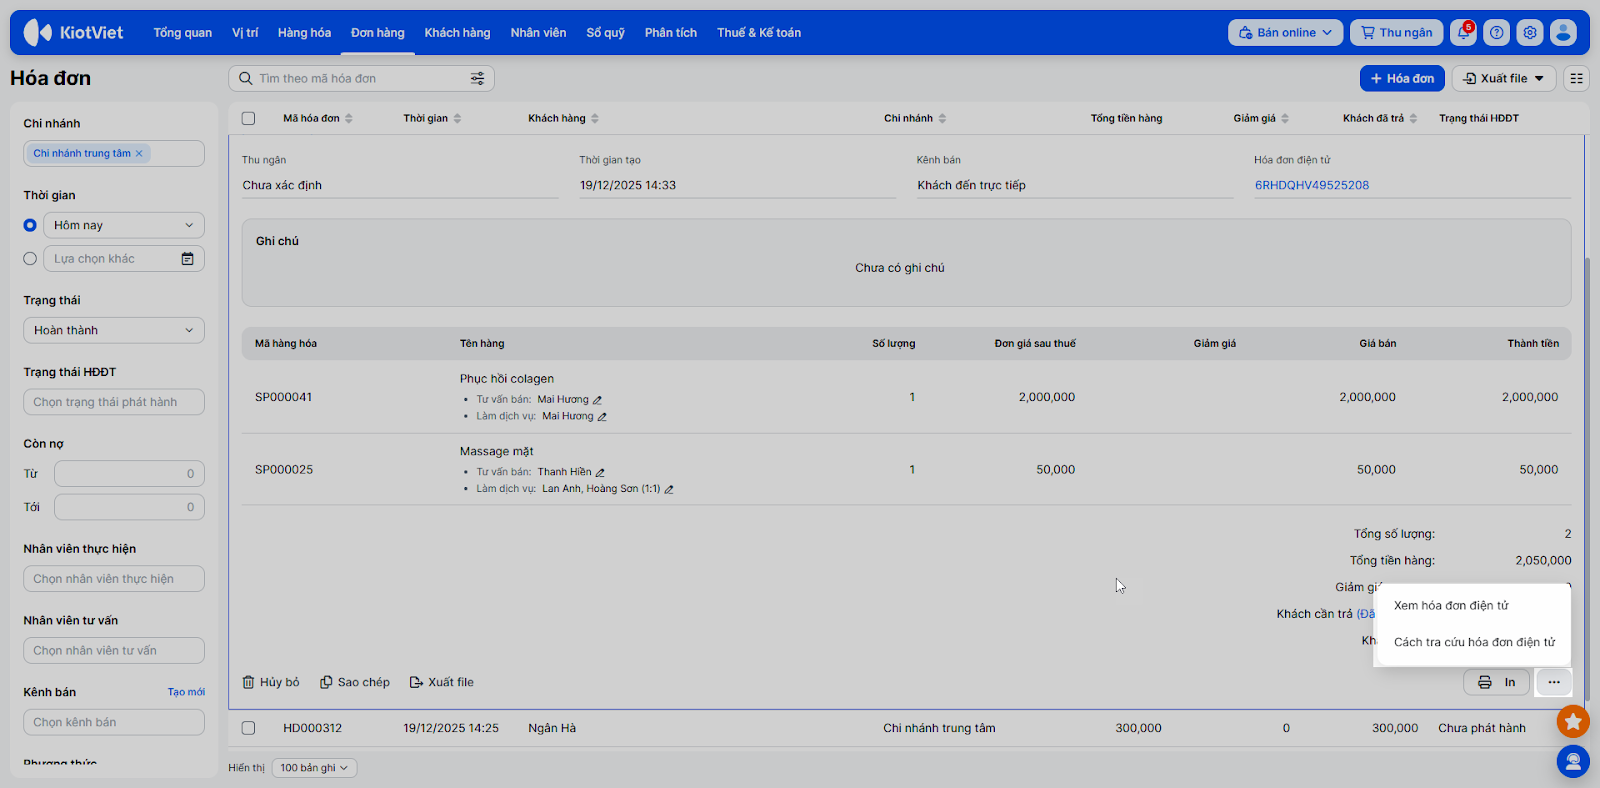1600x788 pixels.
Task: Expand the top Xuất file dropdown
Action: pos(1504,79)
